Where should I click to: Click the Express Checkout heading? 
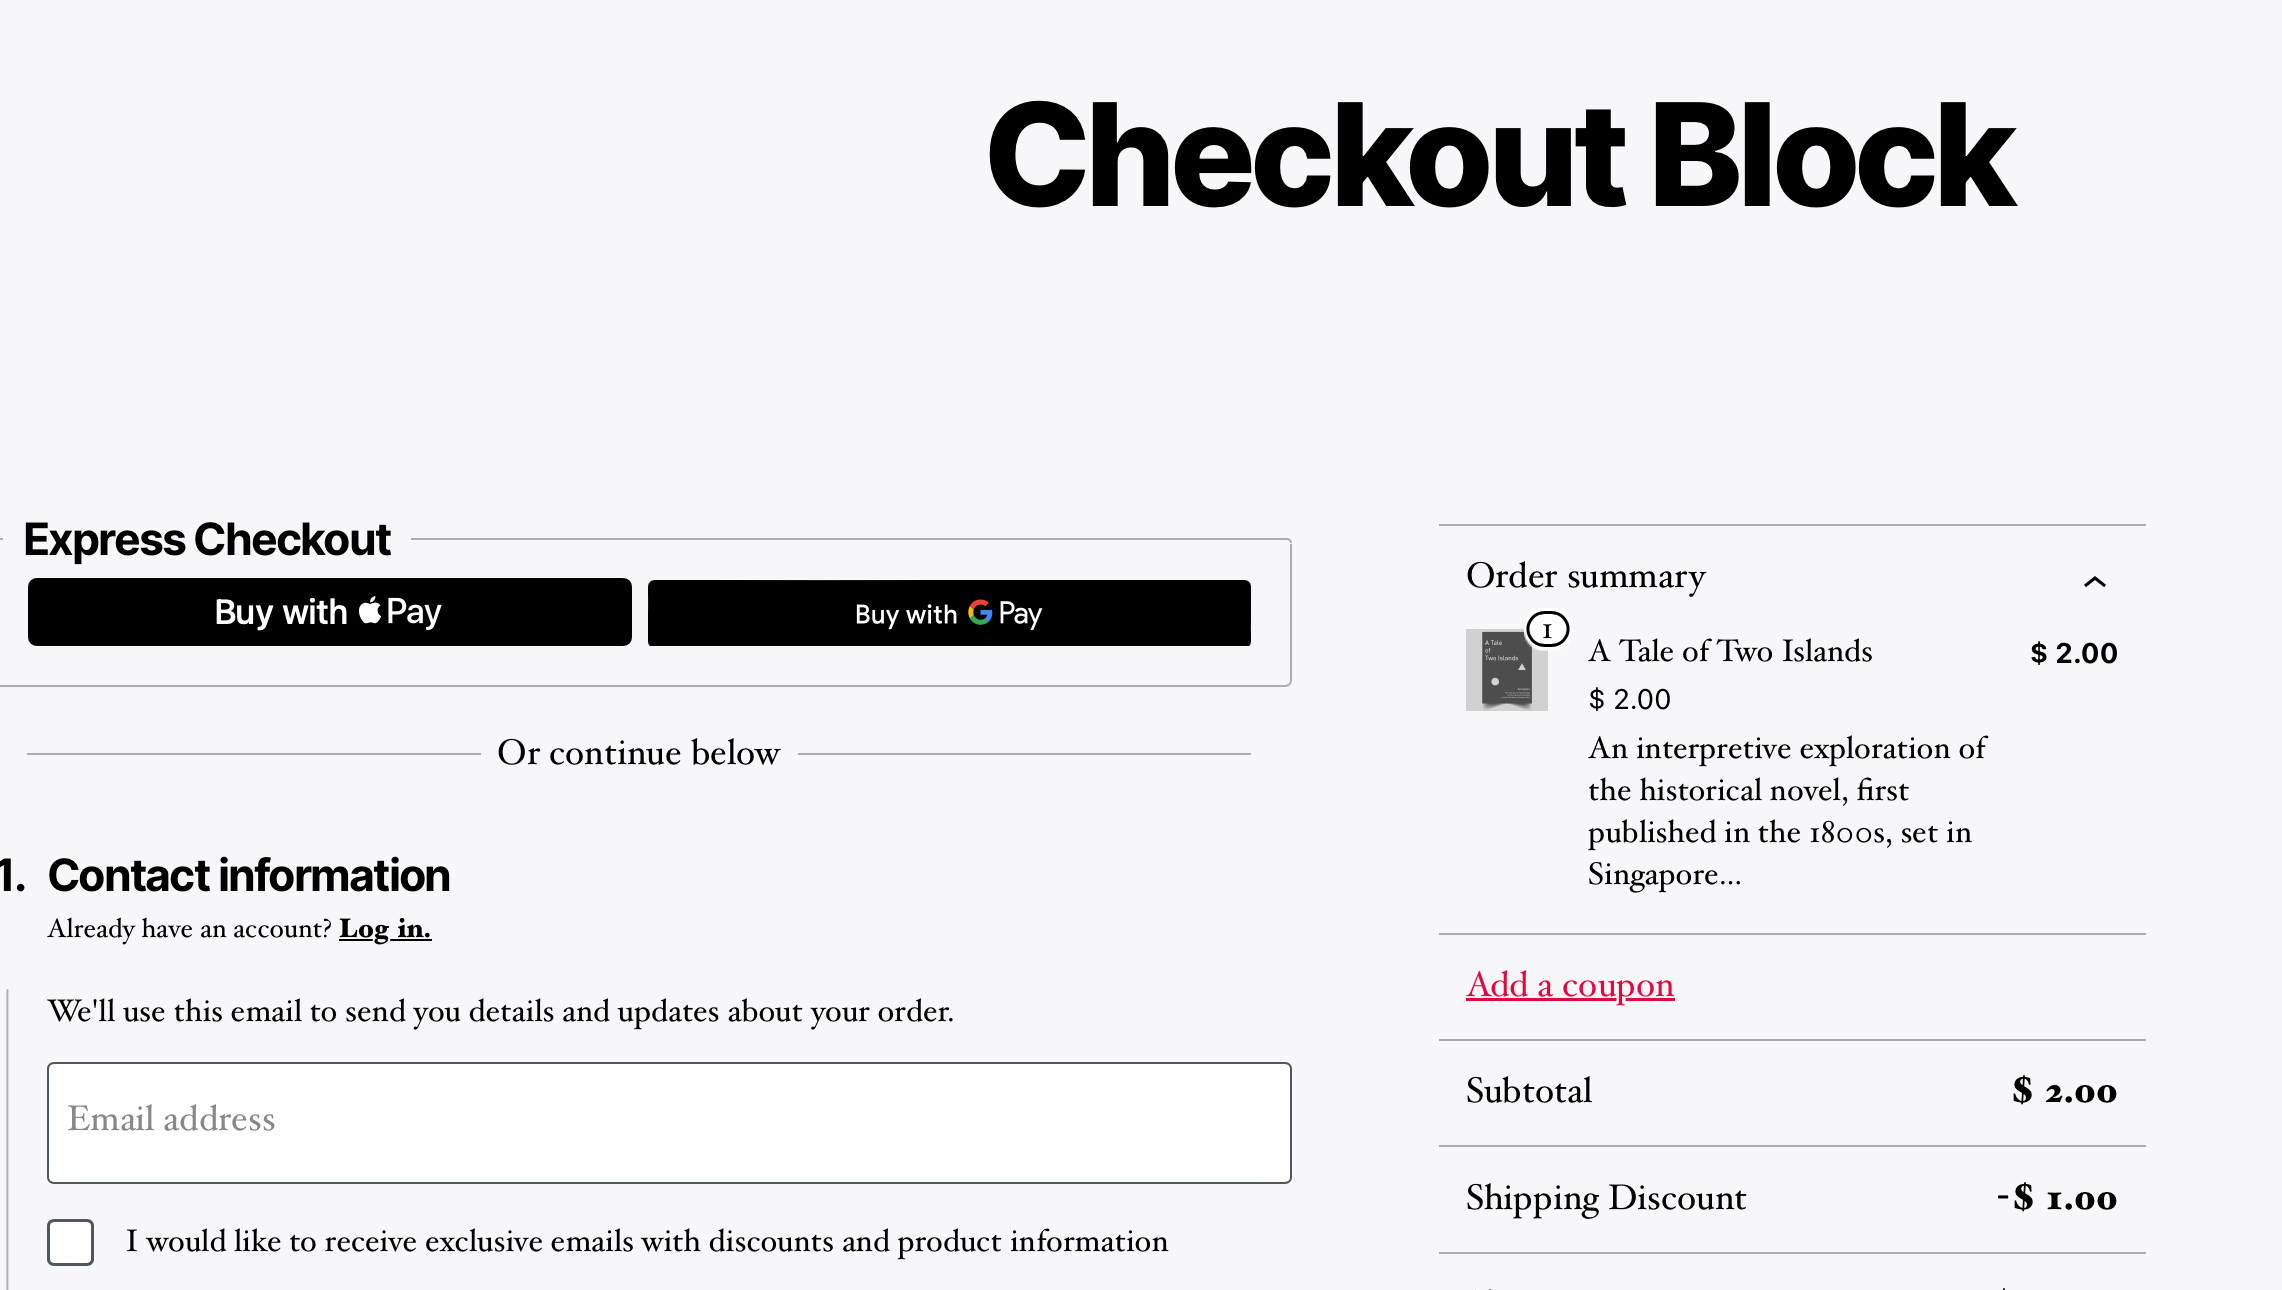click(207, 540)
